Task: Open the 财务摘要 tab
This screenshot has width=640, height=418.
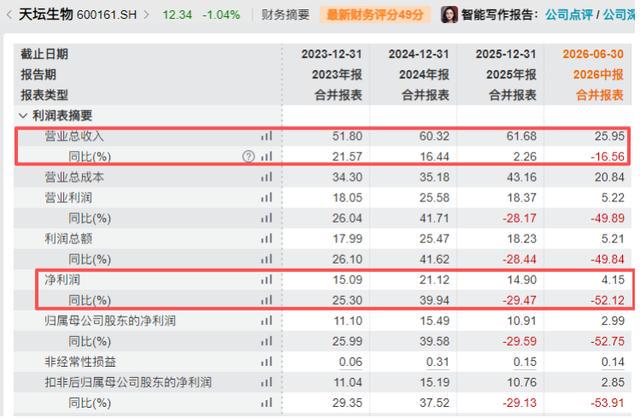Action: 285,15
